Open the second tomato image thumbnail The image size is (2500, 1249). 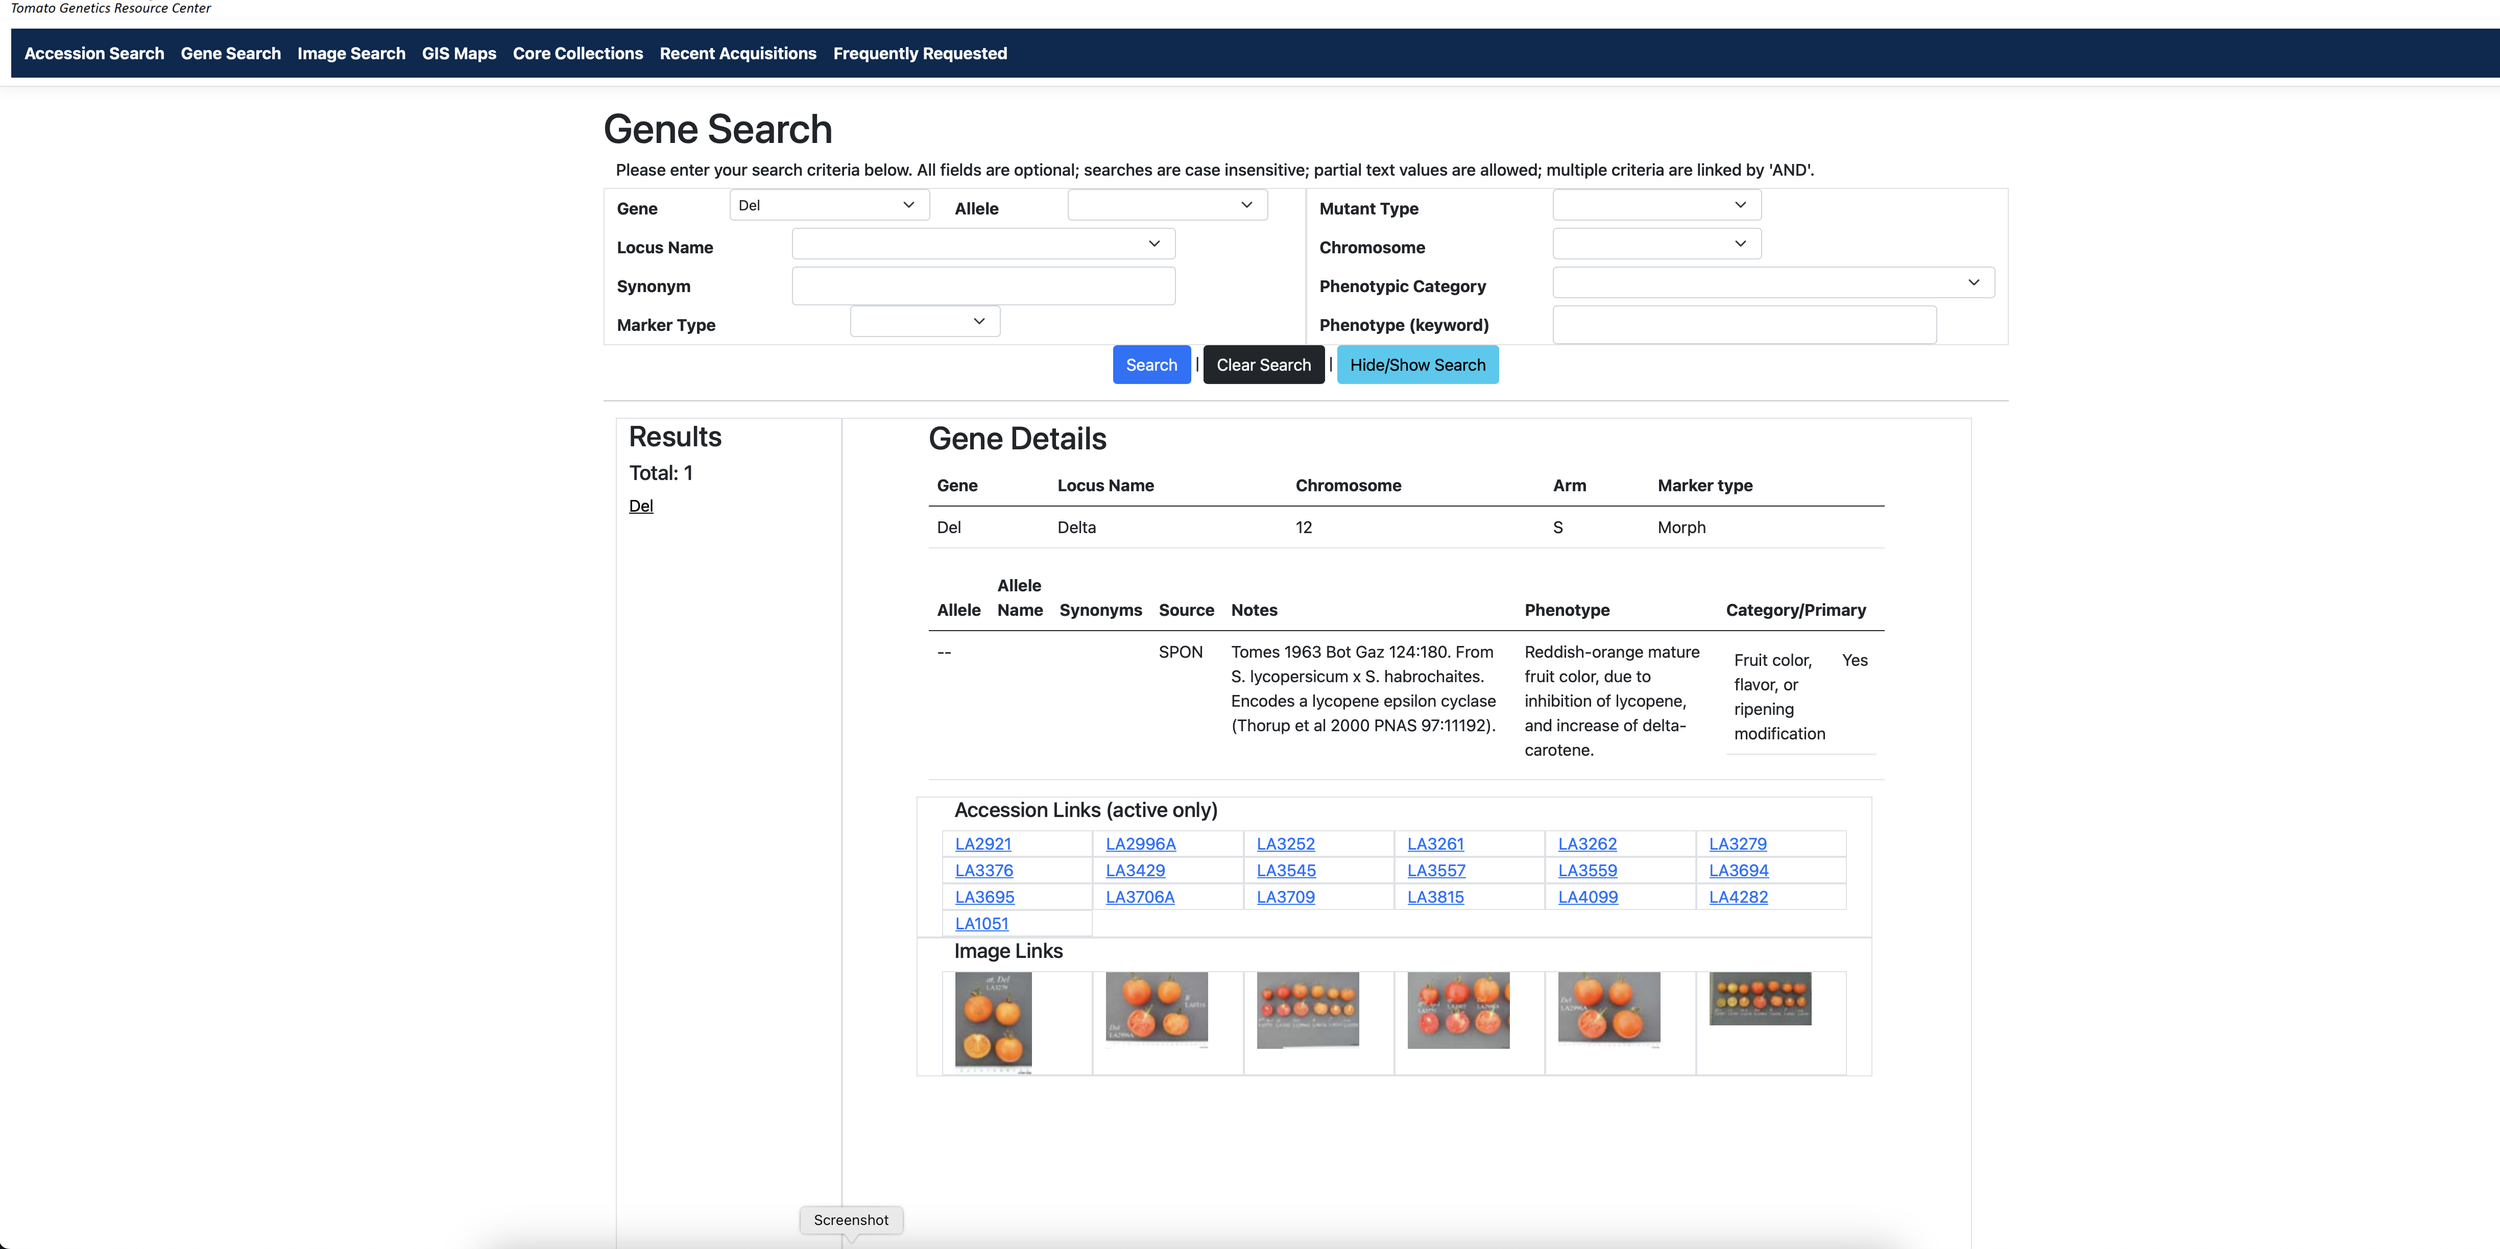[x=1156, y=1007]
